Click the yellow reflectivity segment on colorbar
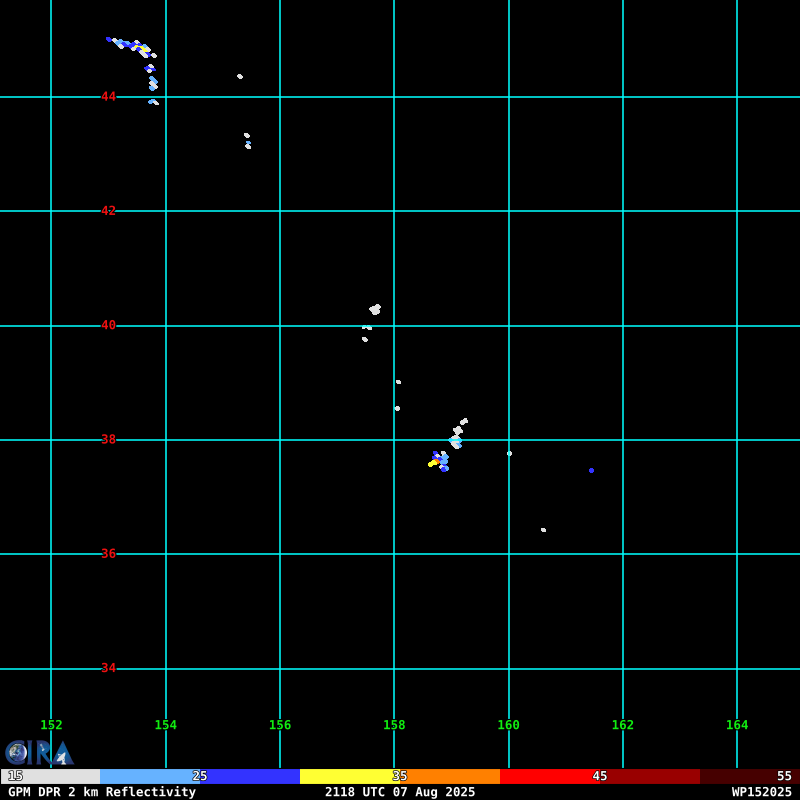The height and width of the screenshot is (800, 800). click(349, 776)
